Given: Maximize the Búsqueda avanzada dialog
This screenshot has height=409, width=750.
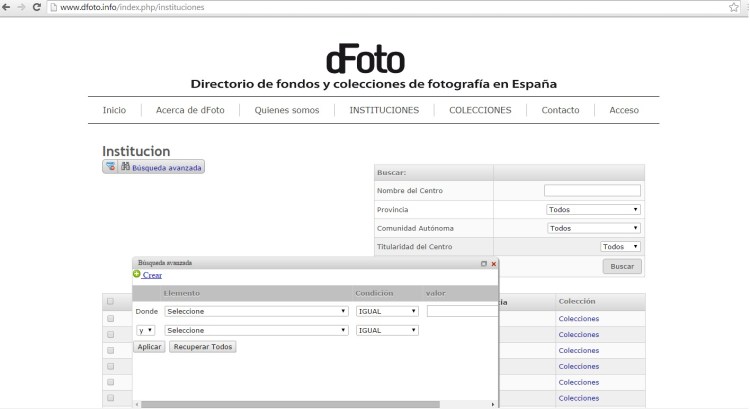Looking at the screenshot, I should (x=484, y=264).
